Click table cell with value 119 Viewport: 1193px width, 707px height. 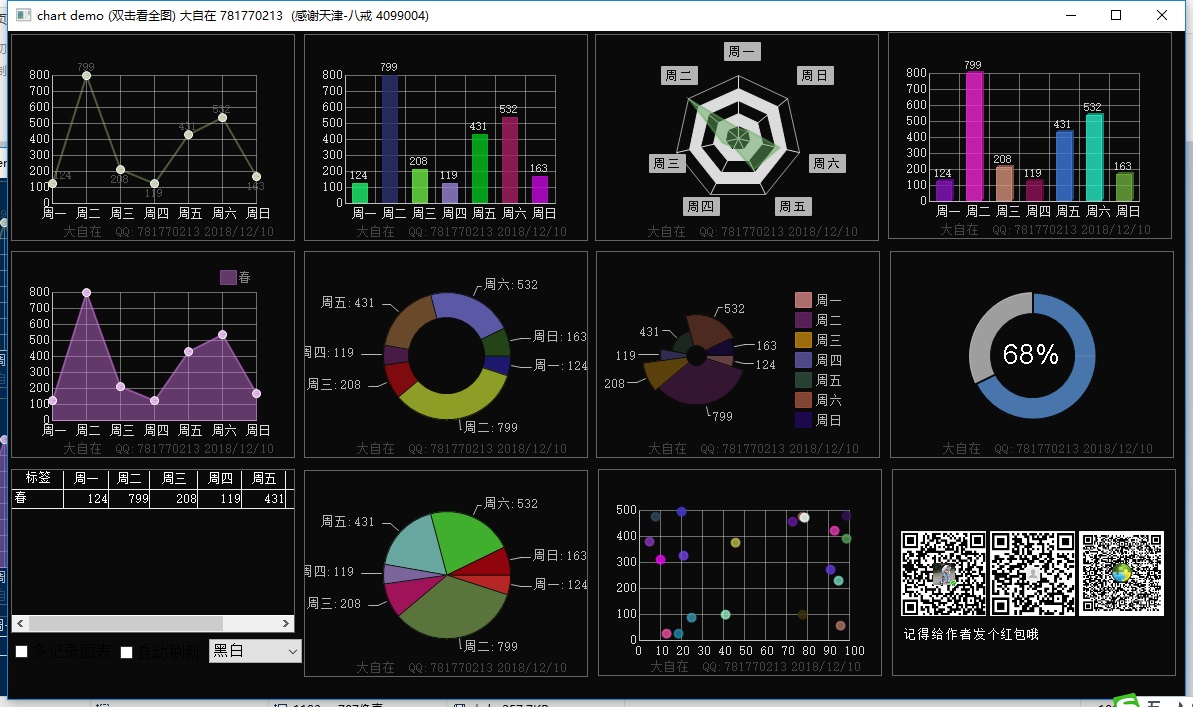tap(220, 498)
